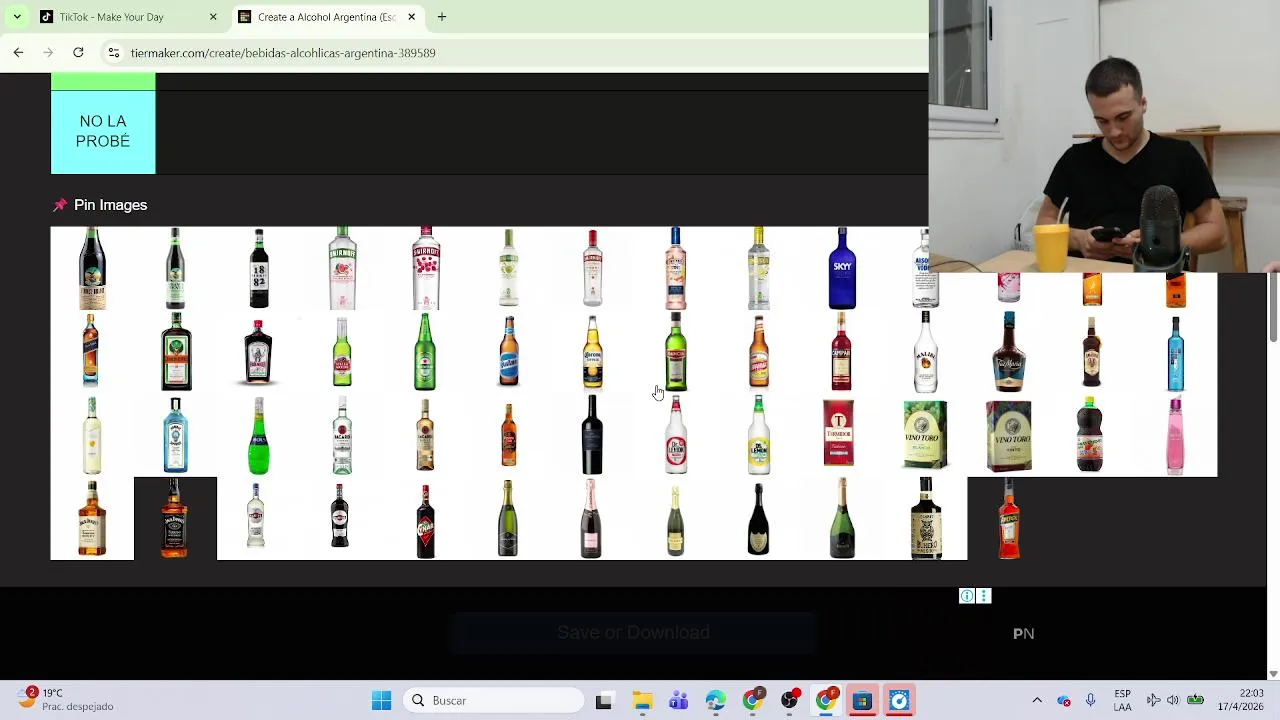
Task: Select the Malibu rum bottle
Action: 925,352
